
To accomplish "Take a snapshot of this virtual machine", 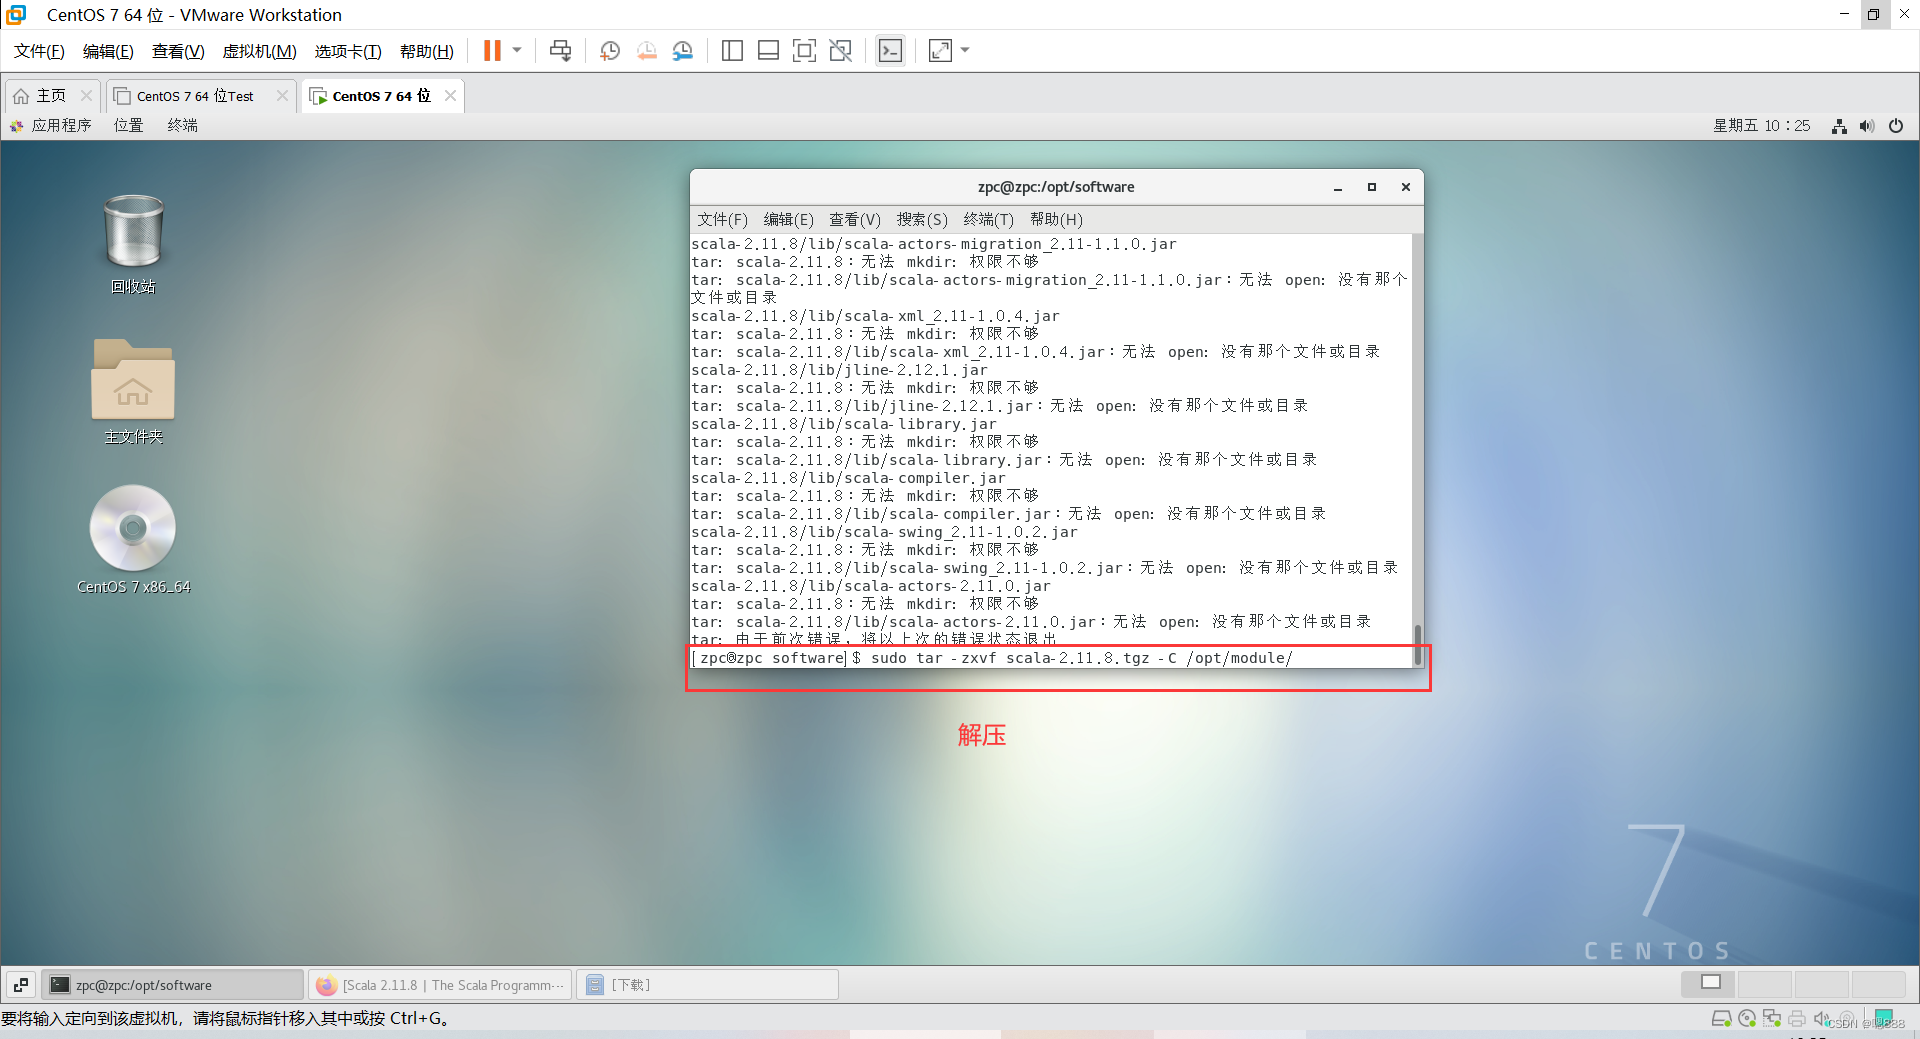I will 610,50.
